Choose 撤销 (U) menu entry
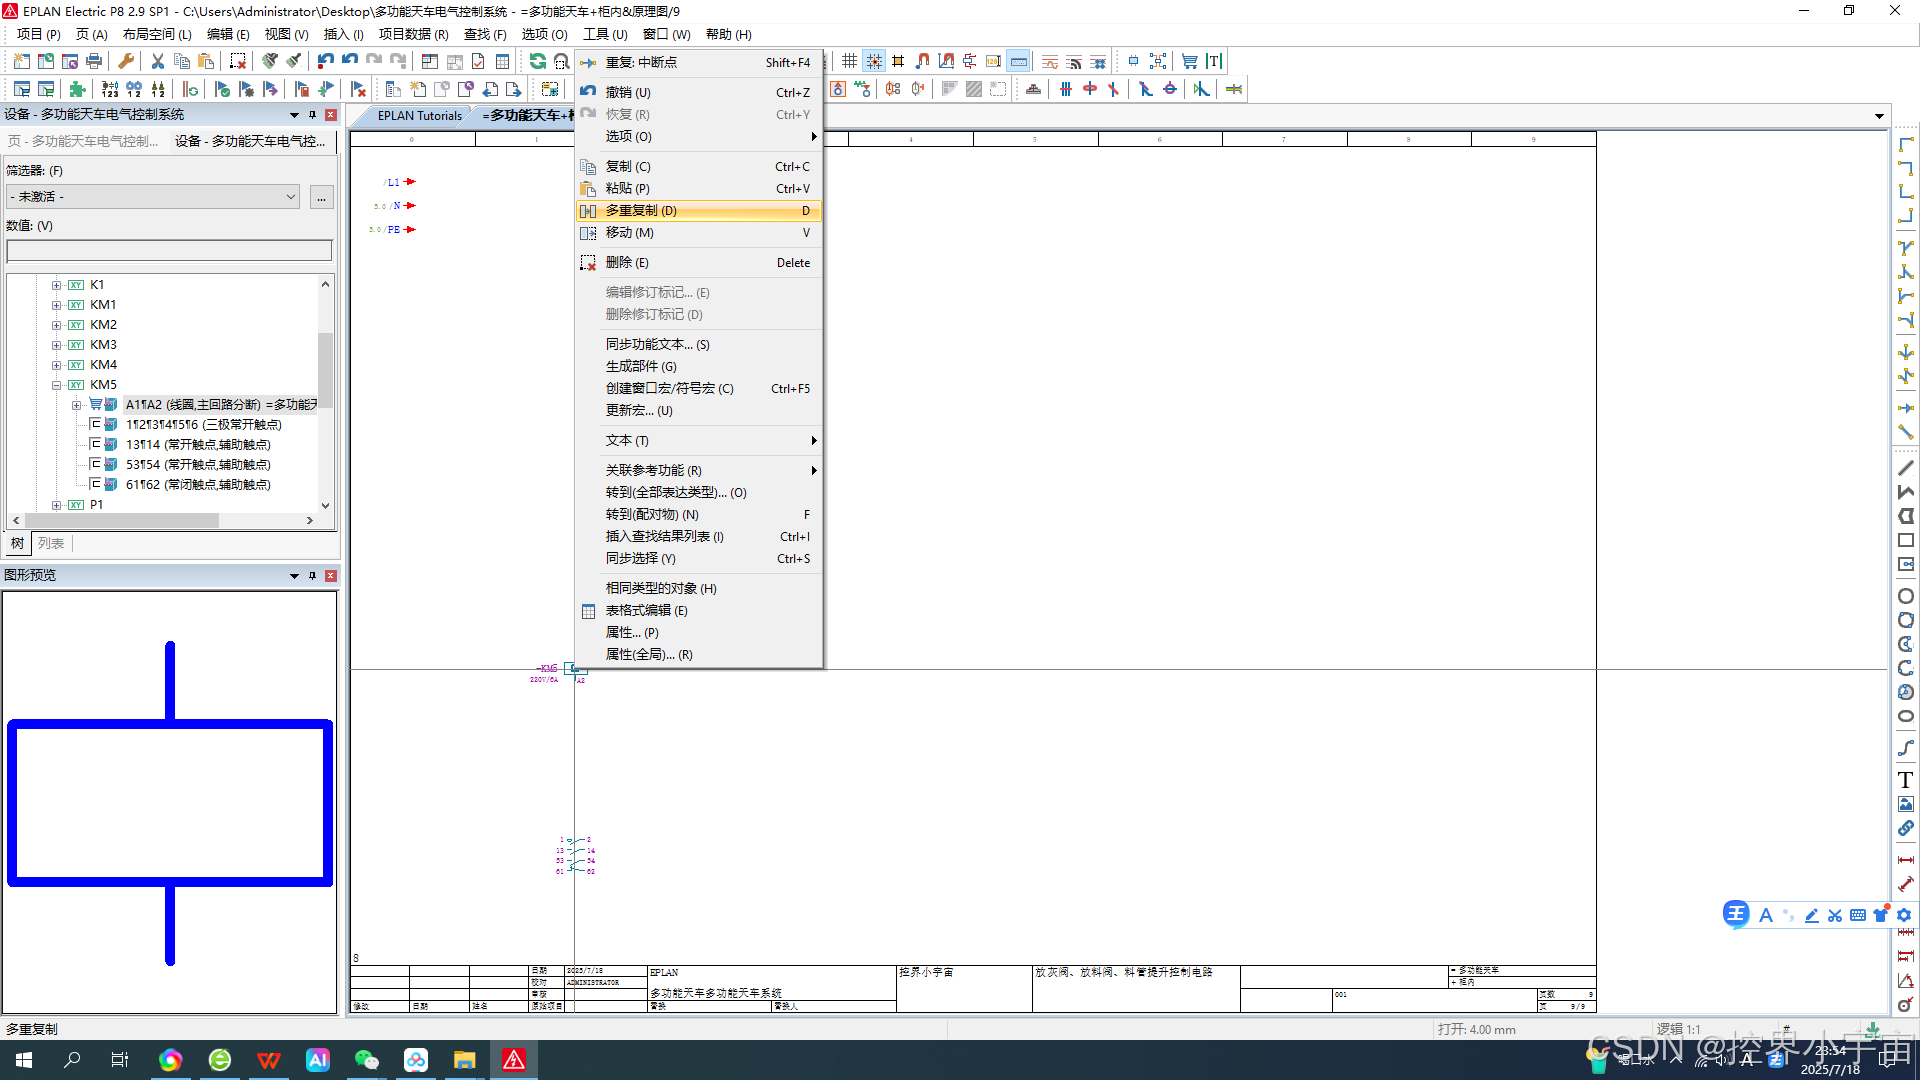 pos(698,93)
